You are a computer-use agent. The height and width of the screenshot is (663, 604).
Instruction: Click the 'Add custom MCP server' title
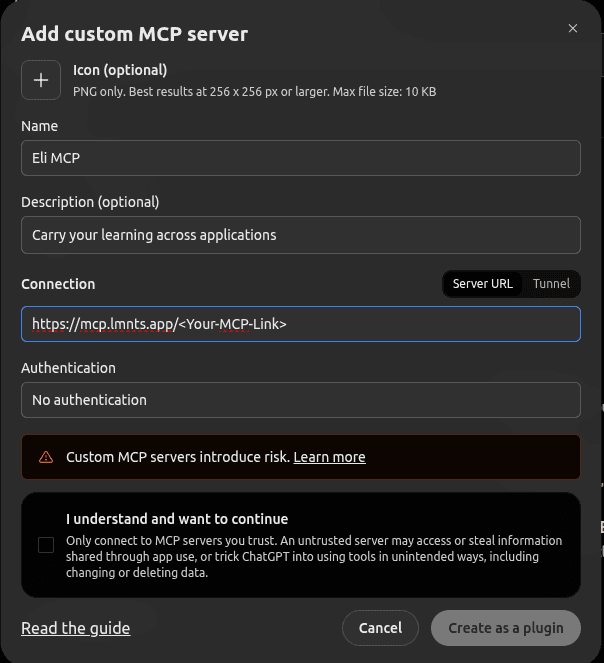[135, 34]
